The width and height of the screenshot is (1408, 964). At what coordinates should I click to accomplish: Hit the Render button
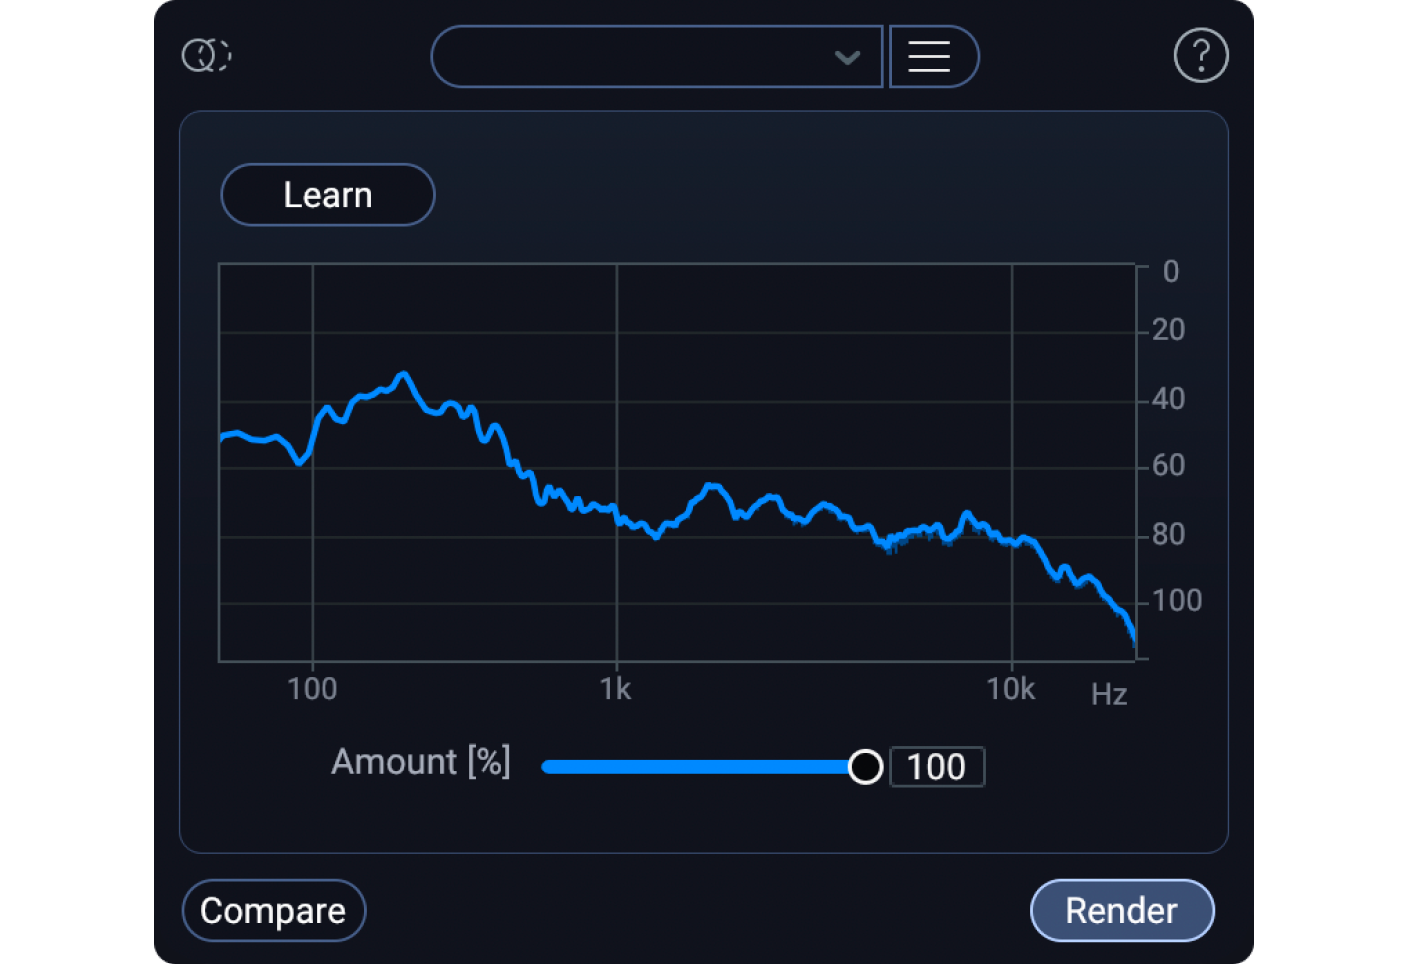point(1121,911)
